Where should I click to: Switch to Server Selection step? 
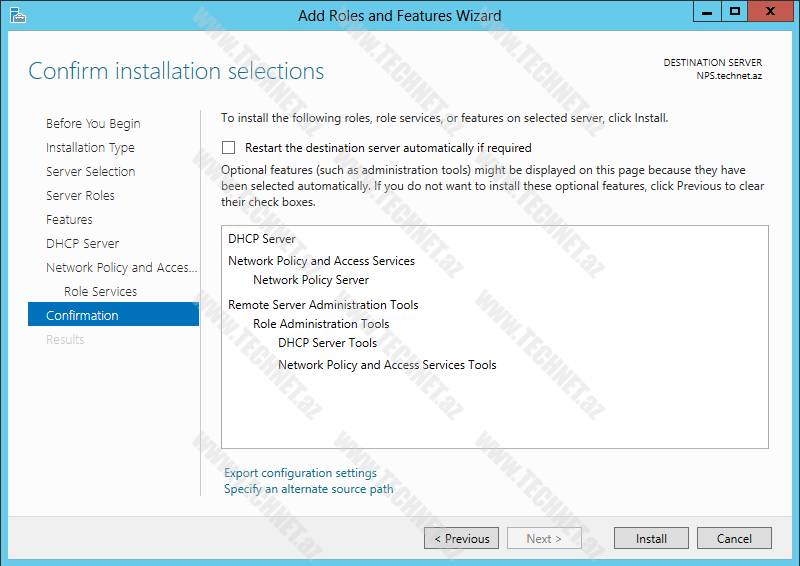[90, 172]
